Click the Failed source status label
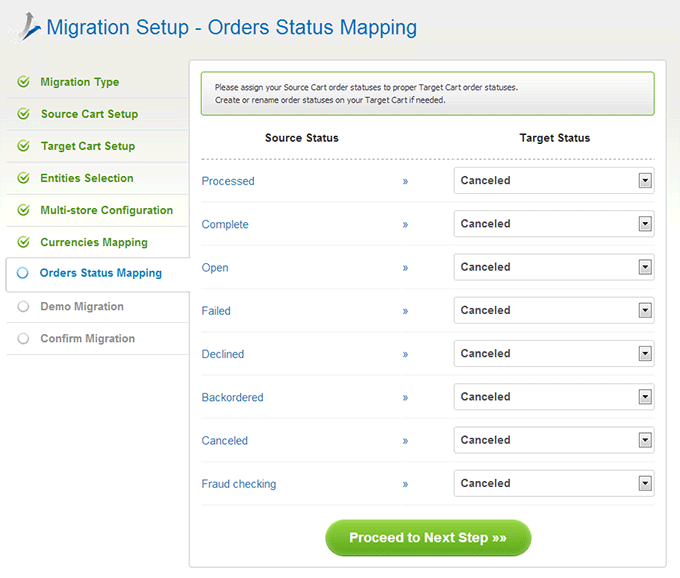 (x=216, y=311)
